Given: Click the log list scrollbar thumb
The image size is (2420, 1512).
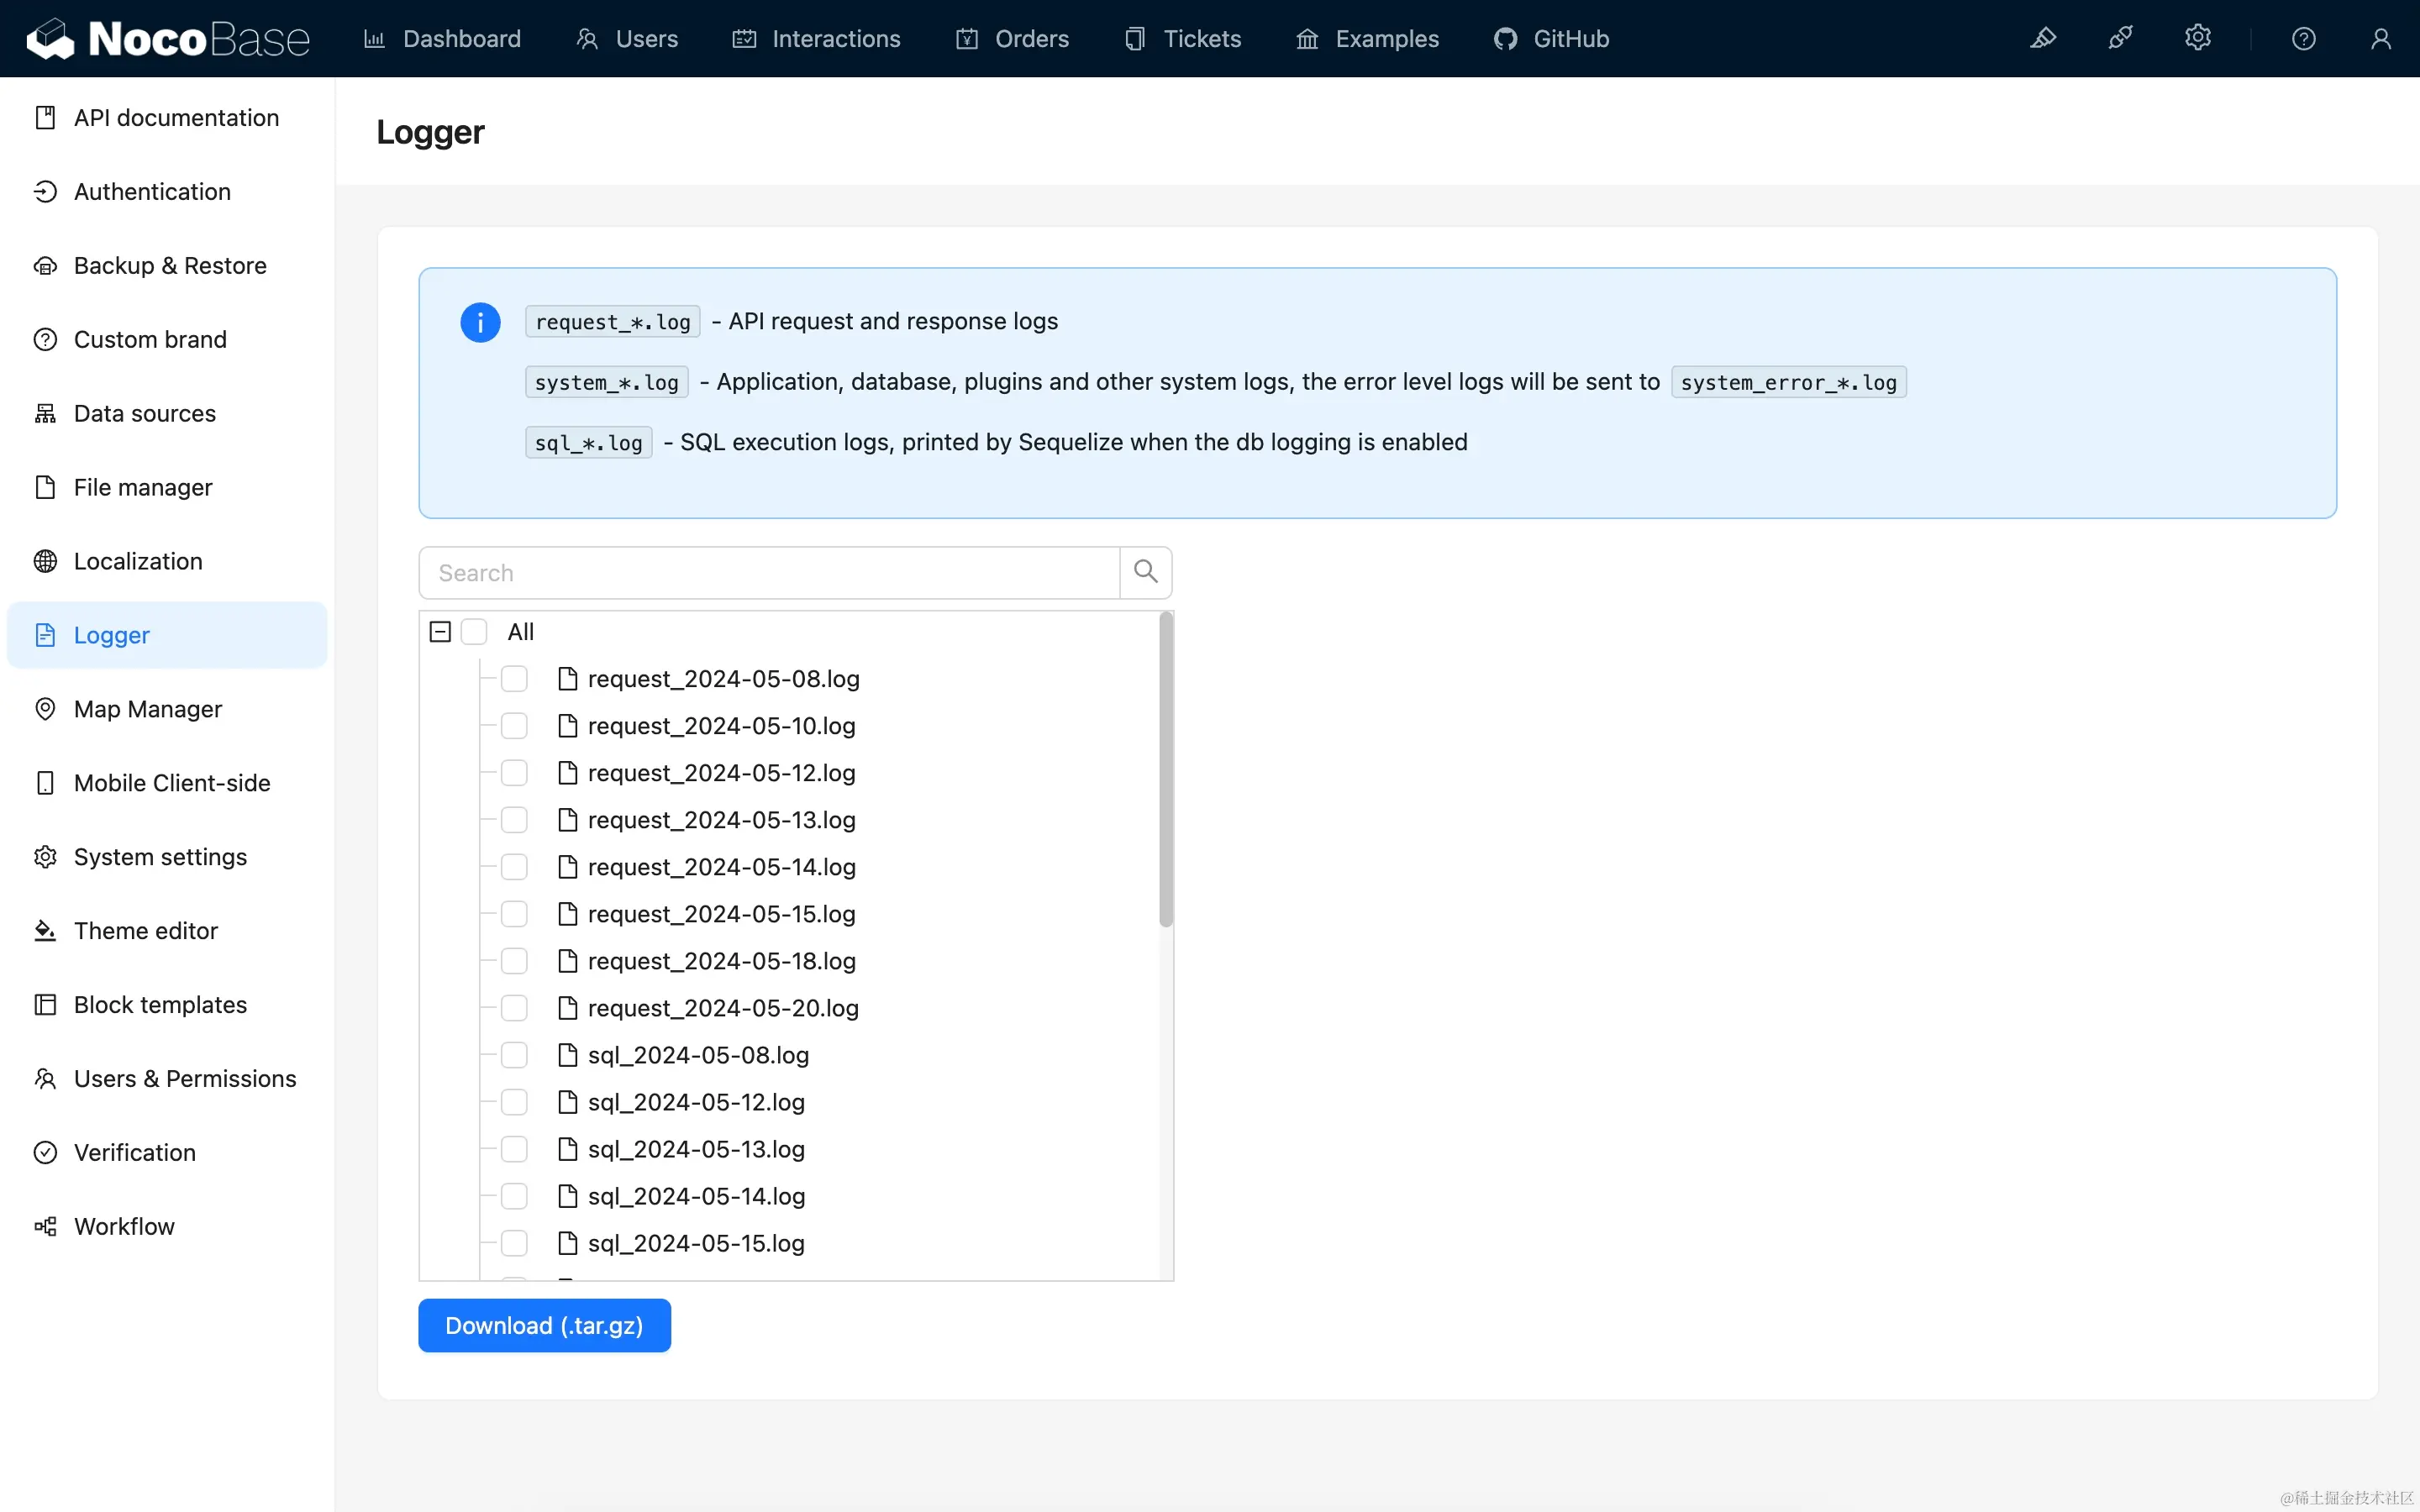Looking at the screenshot, I should tap(1165, 770).
